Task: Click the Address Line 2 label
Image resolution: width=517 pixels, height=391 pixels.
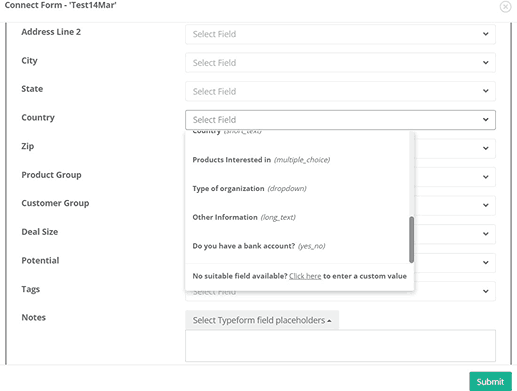Action: [51, 32]
